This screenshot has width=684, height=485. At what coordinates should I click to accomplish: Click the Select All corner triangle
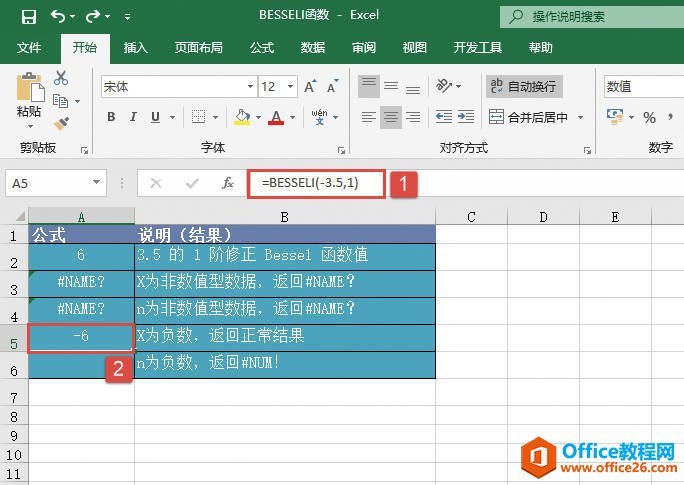point(19,216)
